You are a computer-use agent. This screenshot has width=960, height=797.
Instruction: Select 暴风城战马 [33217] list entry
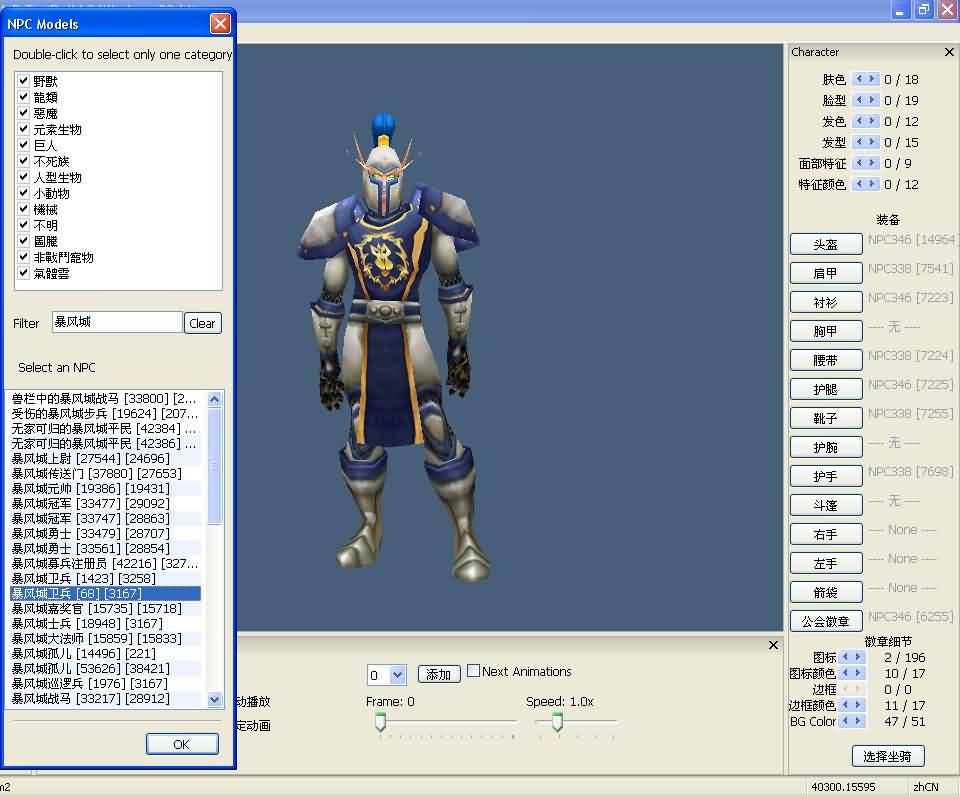(x=105, y=698)
